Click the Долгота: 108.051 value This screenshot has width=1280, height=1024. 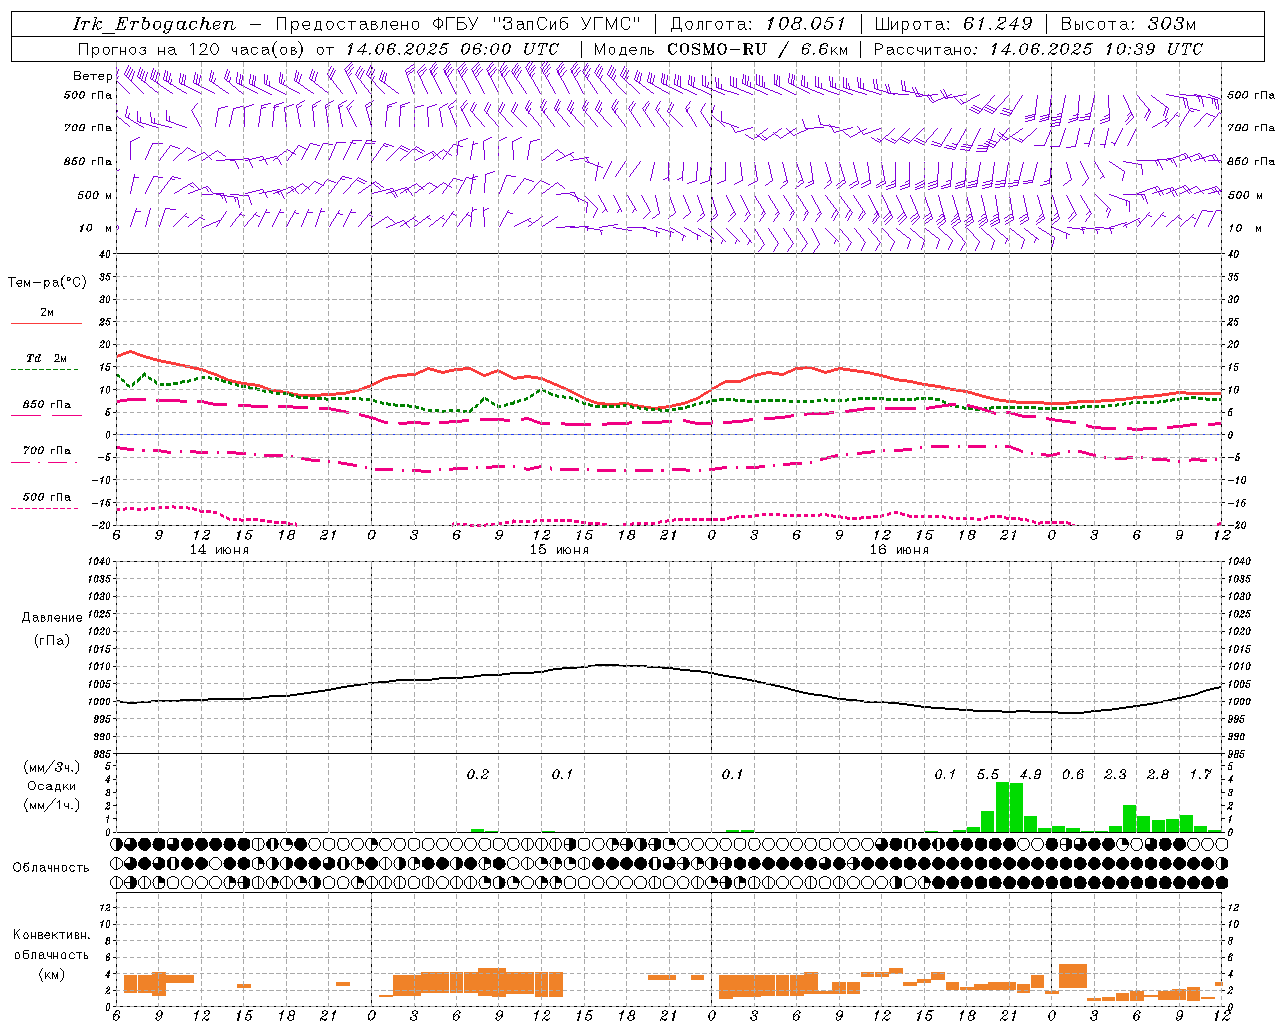tap(758, 24)
